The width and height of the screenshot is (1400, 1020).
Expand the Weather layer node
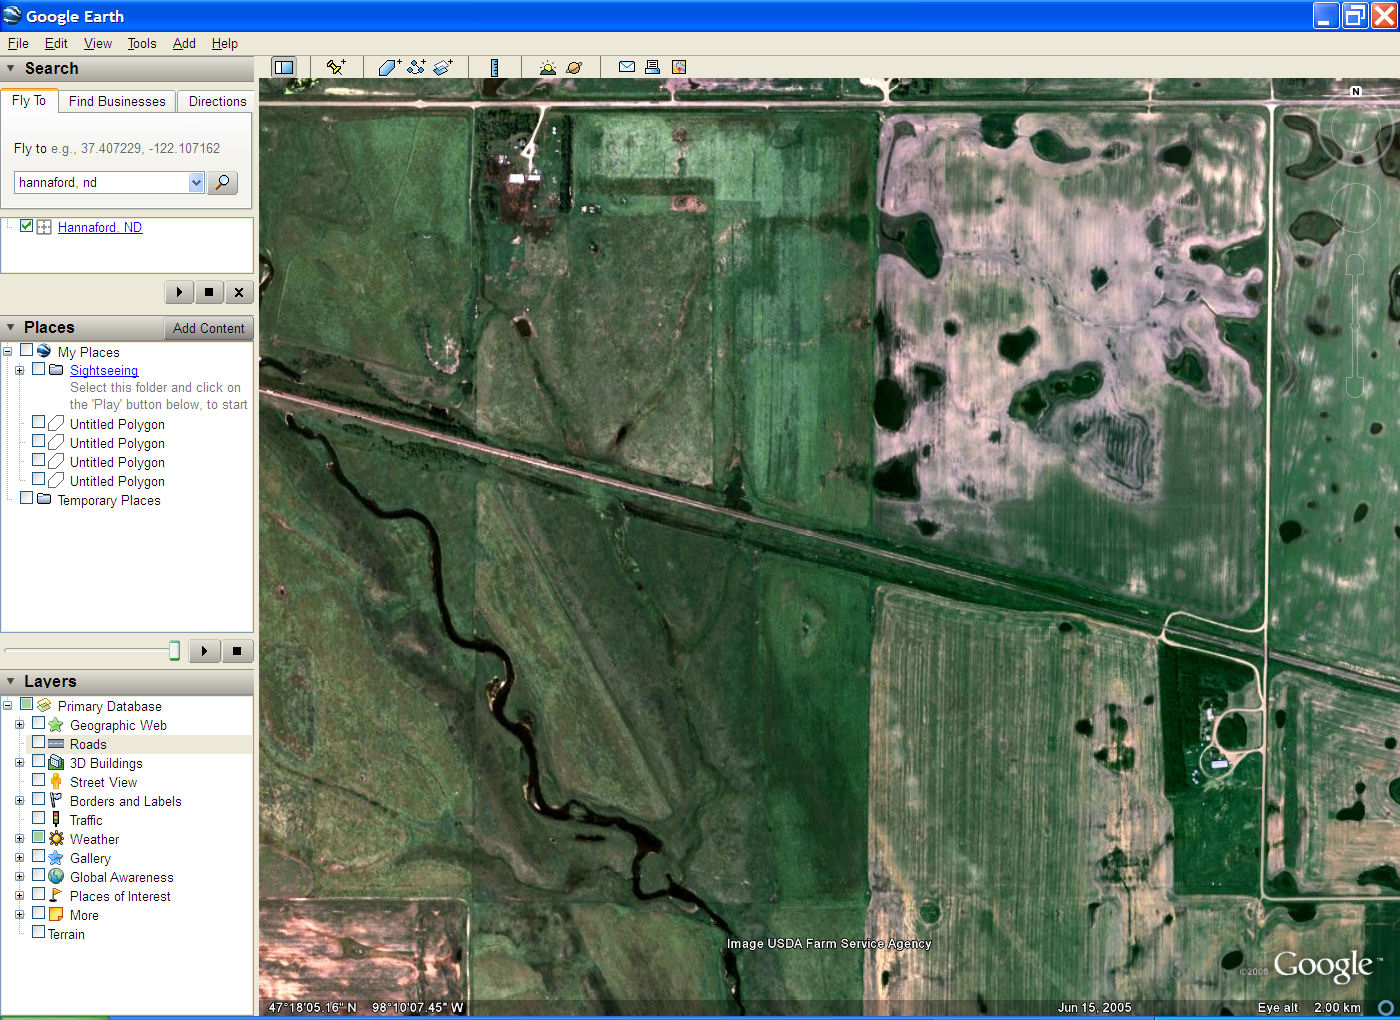[x=19, y=839]
